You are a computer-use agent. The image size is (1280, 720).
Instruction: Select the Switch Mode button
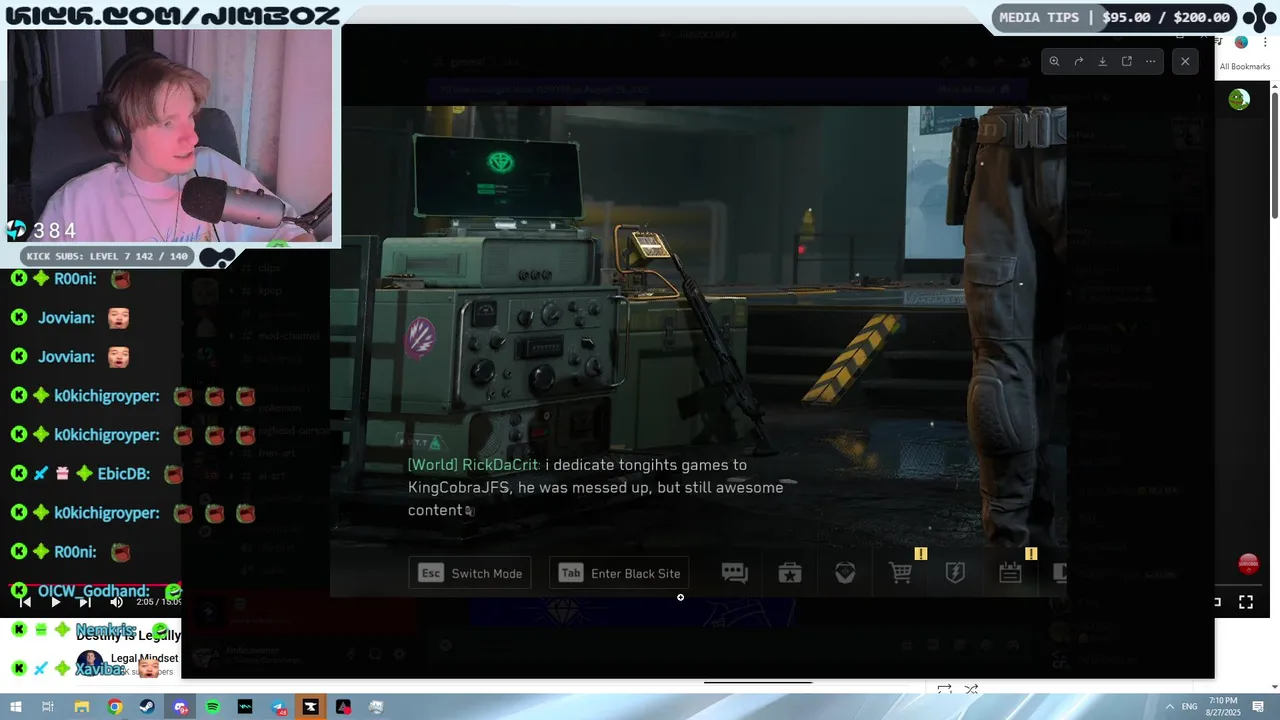[x=470, y=573]
